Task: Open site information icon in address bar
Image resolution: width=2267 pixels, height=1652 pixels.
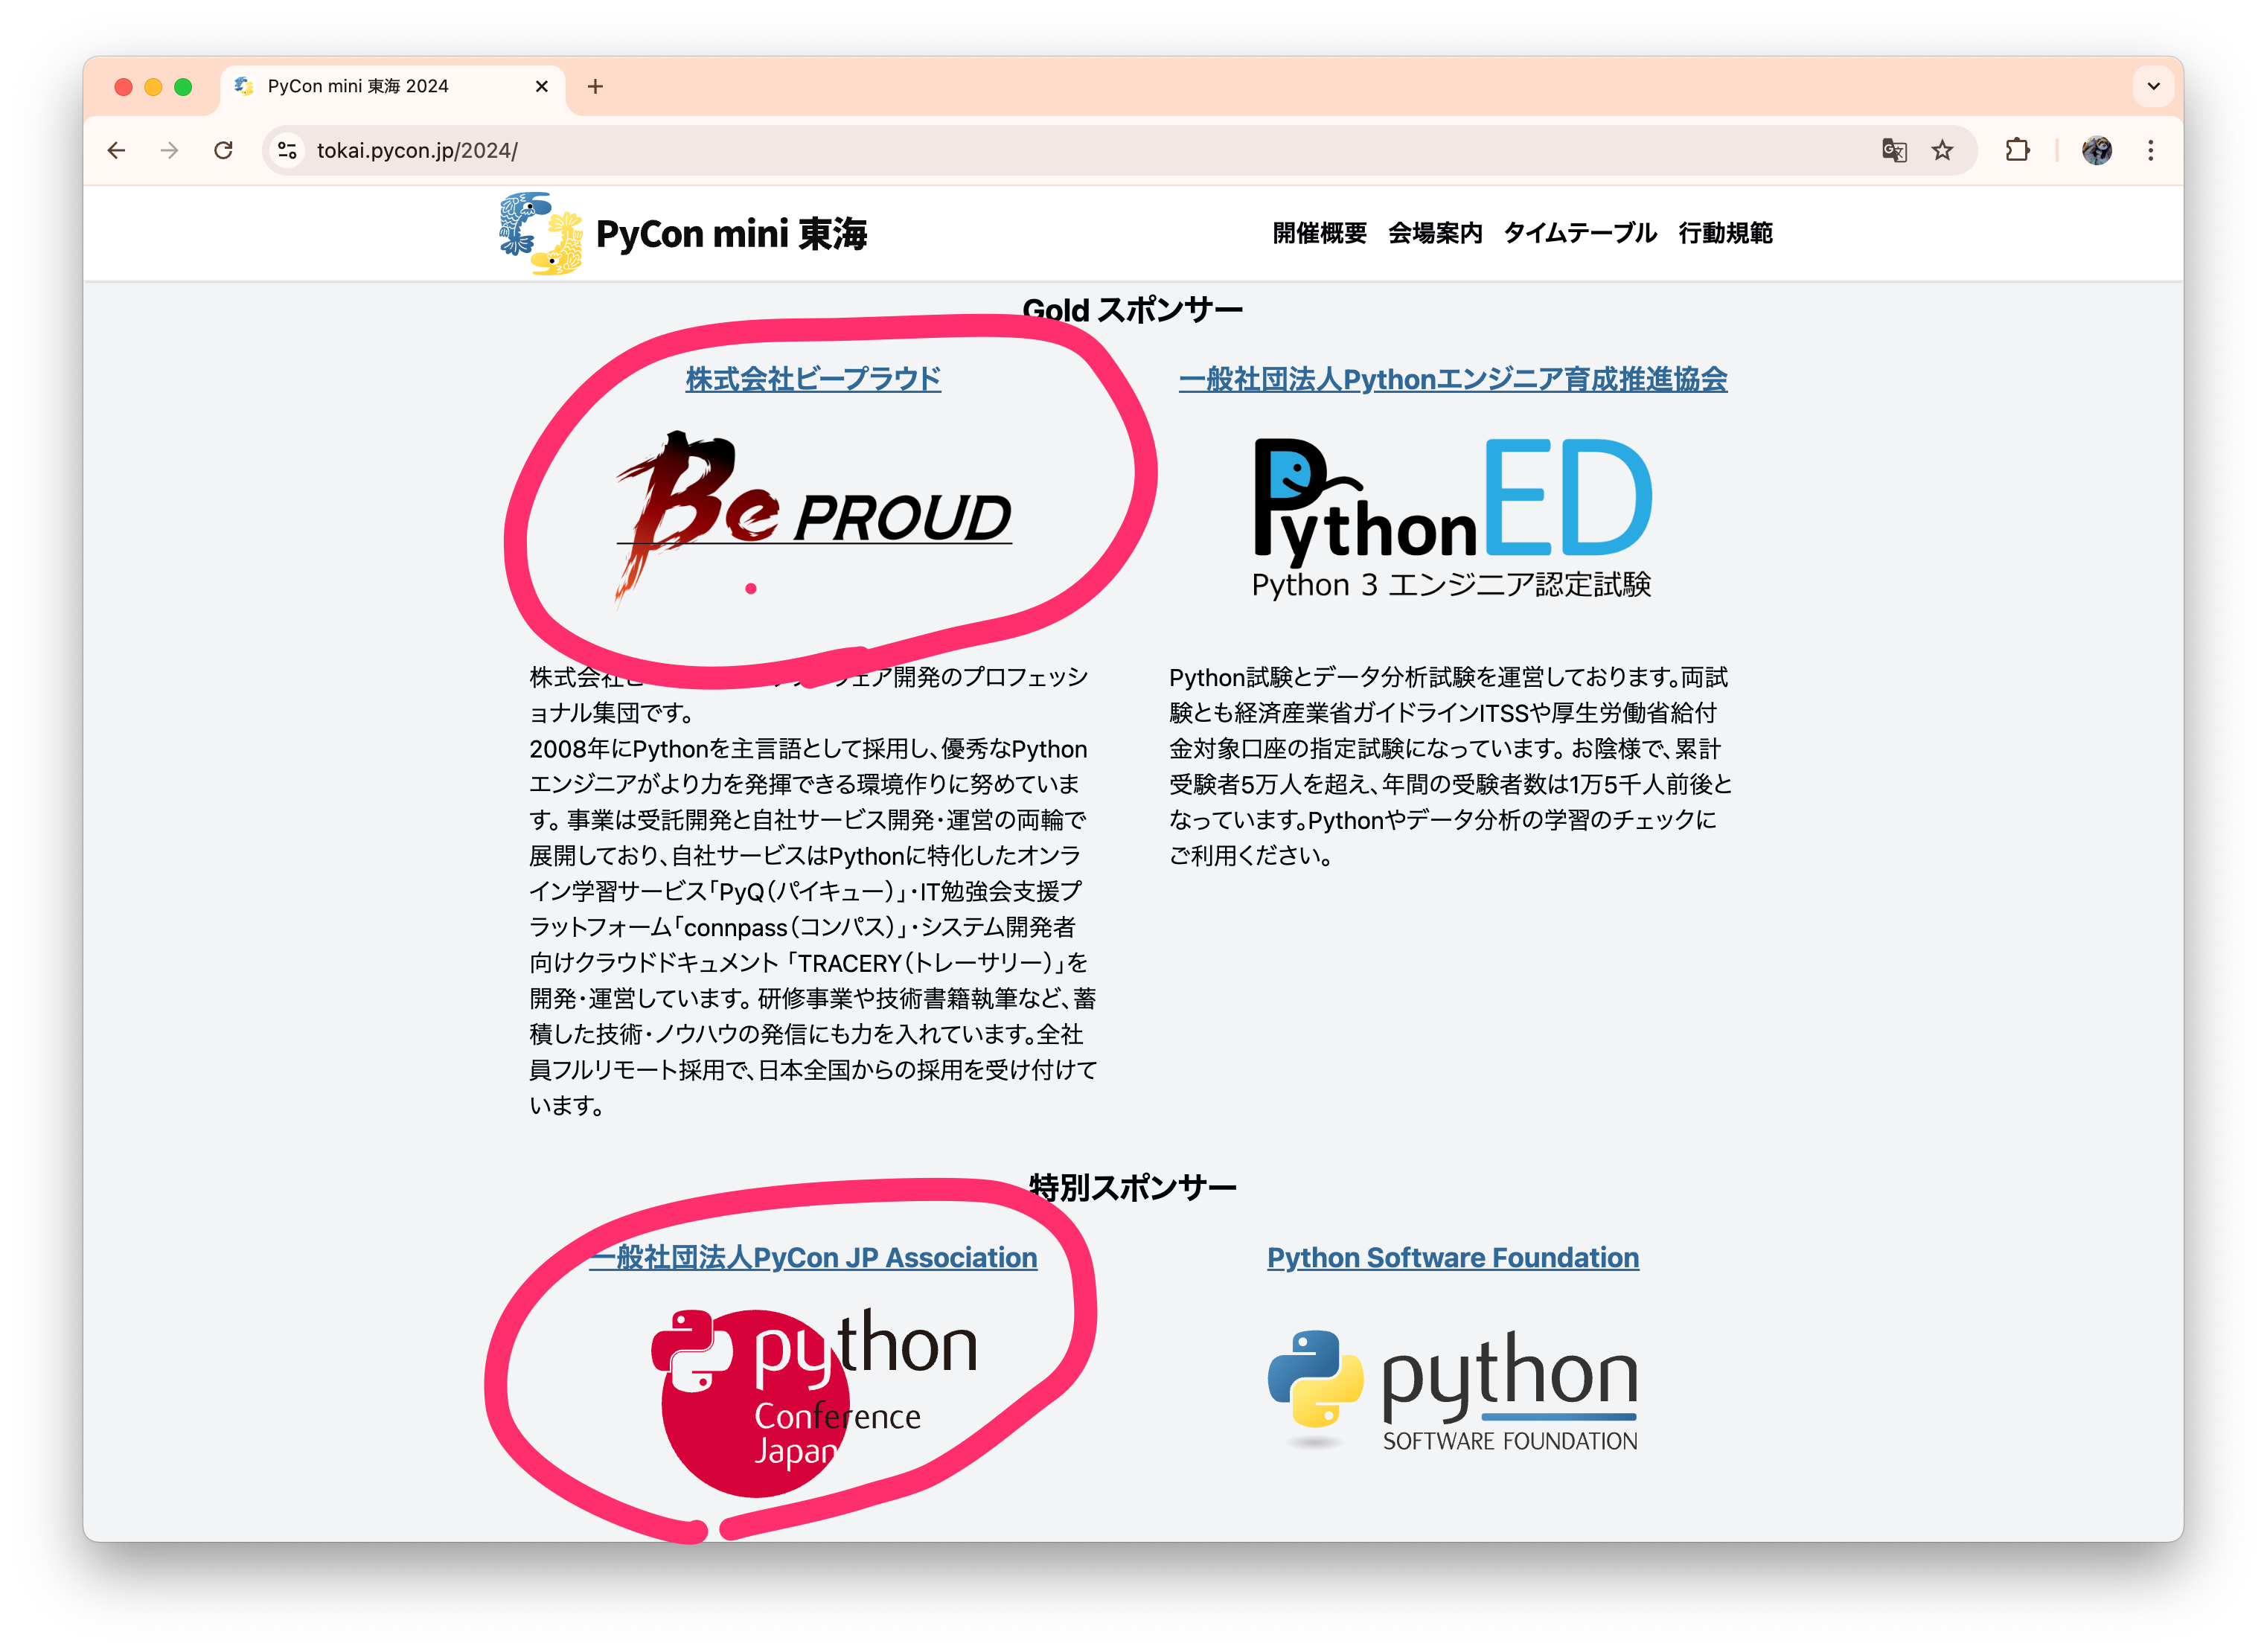Action: [288, 150]
